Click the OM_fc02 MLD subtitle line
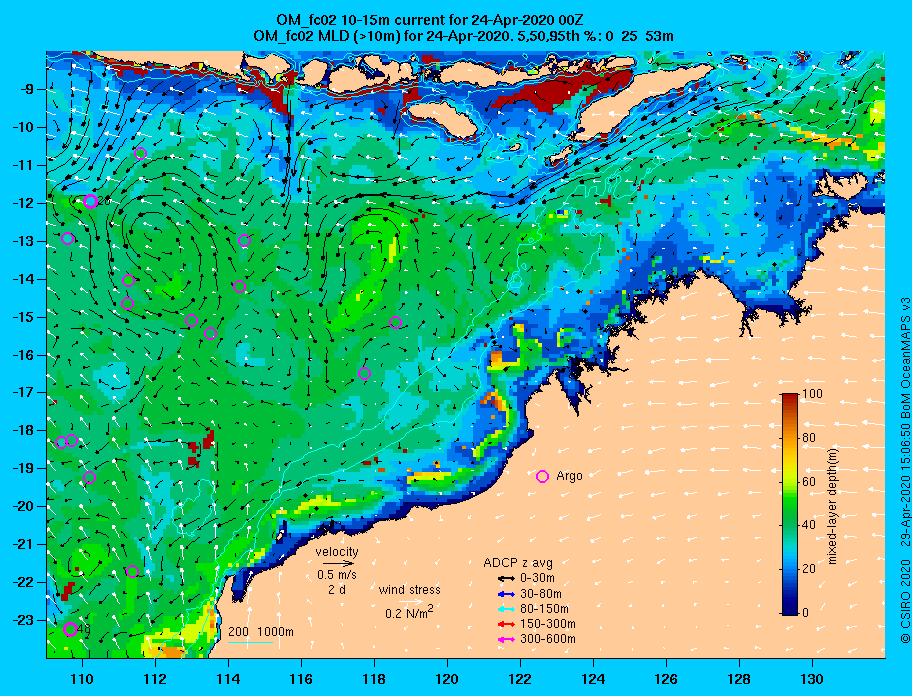Screen dimensions: 912x696 pyautogui.click(x=464, y=36)
